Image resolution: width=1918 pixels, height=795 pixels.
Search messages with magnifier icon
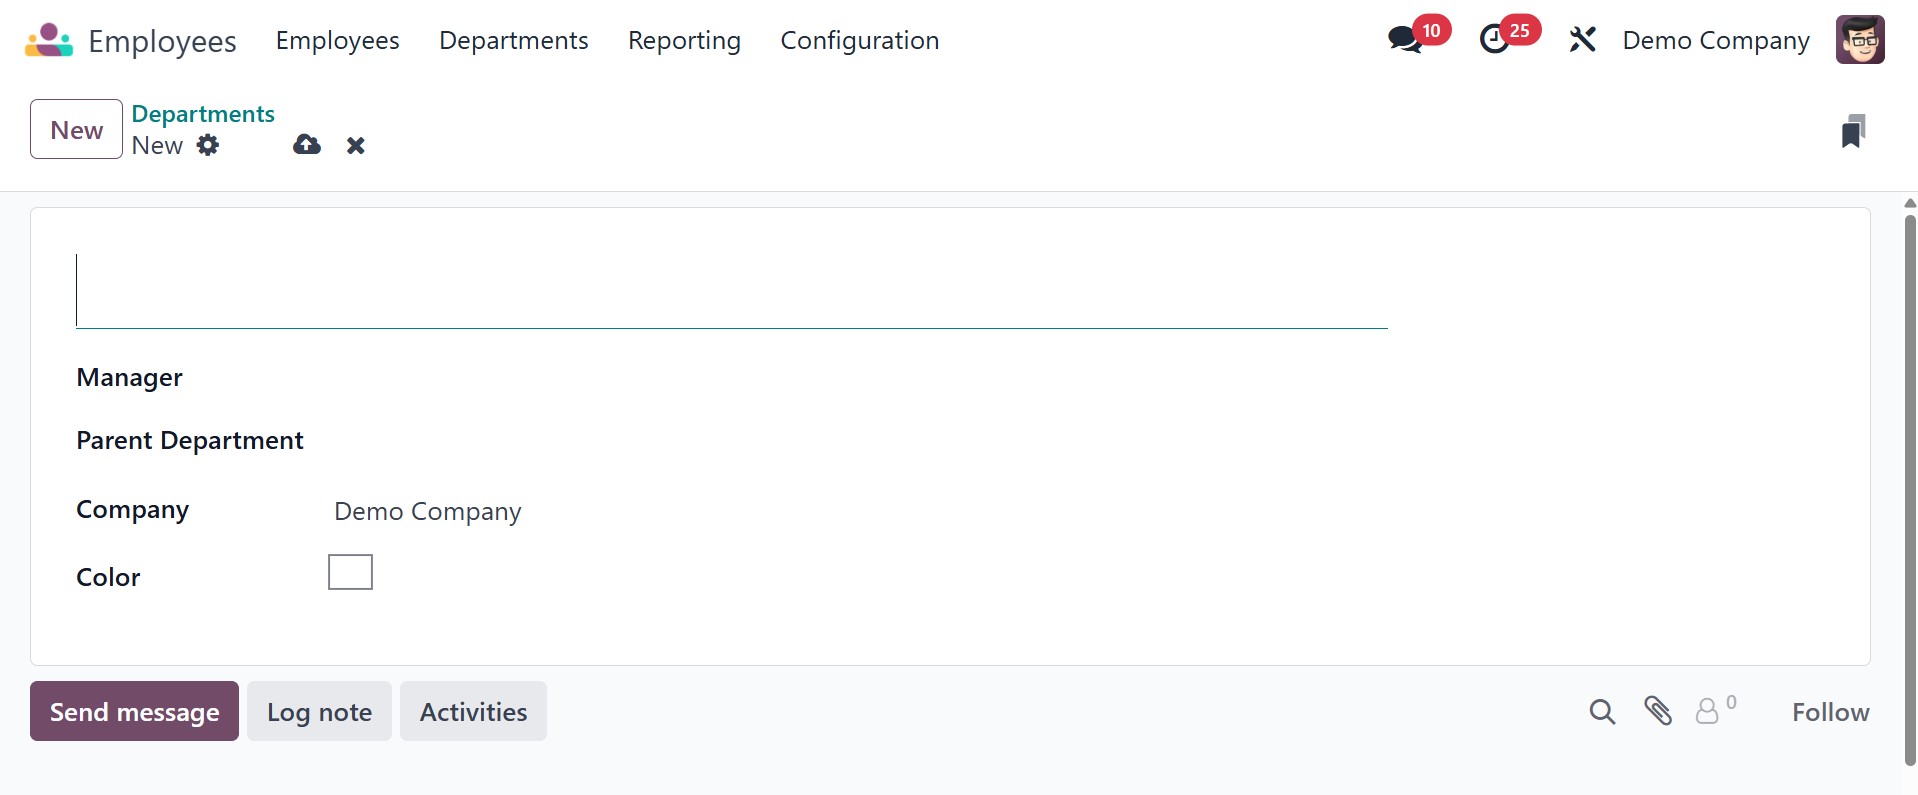click(1602, 712)
